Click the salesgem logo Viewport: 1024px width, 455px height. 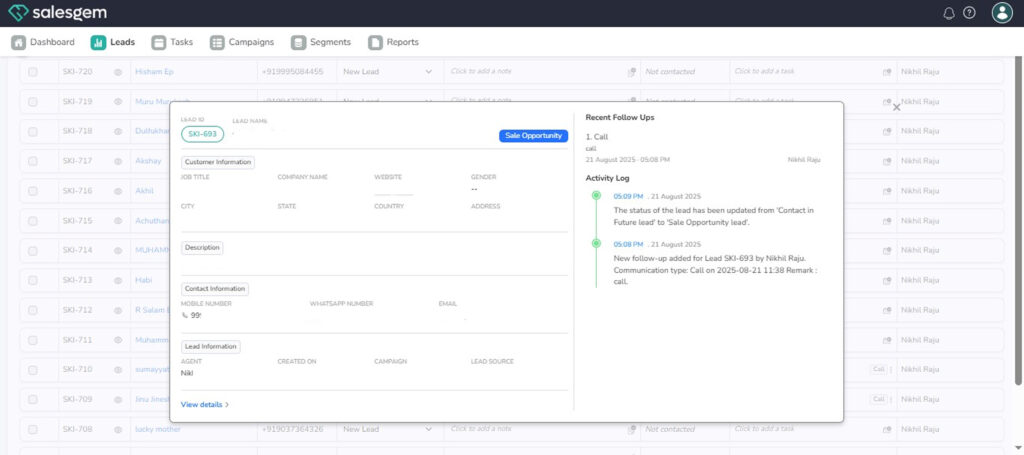pos(57,13)
